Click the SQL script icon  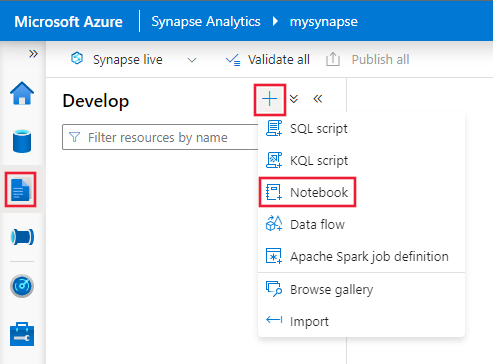274,128
